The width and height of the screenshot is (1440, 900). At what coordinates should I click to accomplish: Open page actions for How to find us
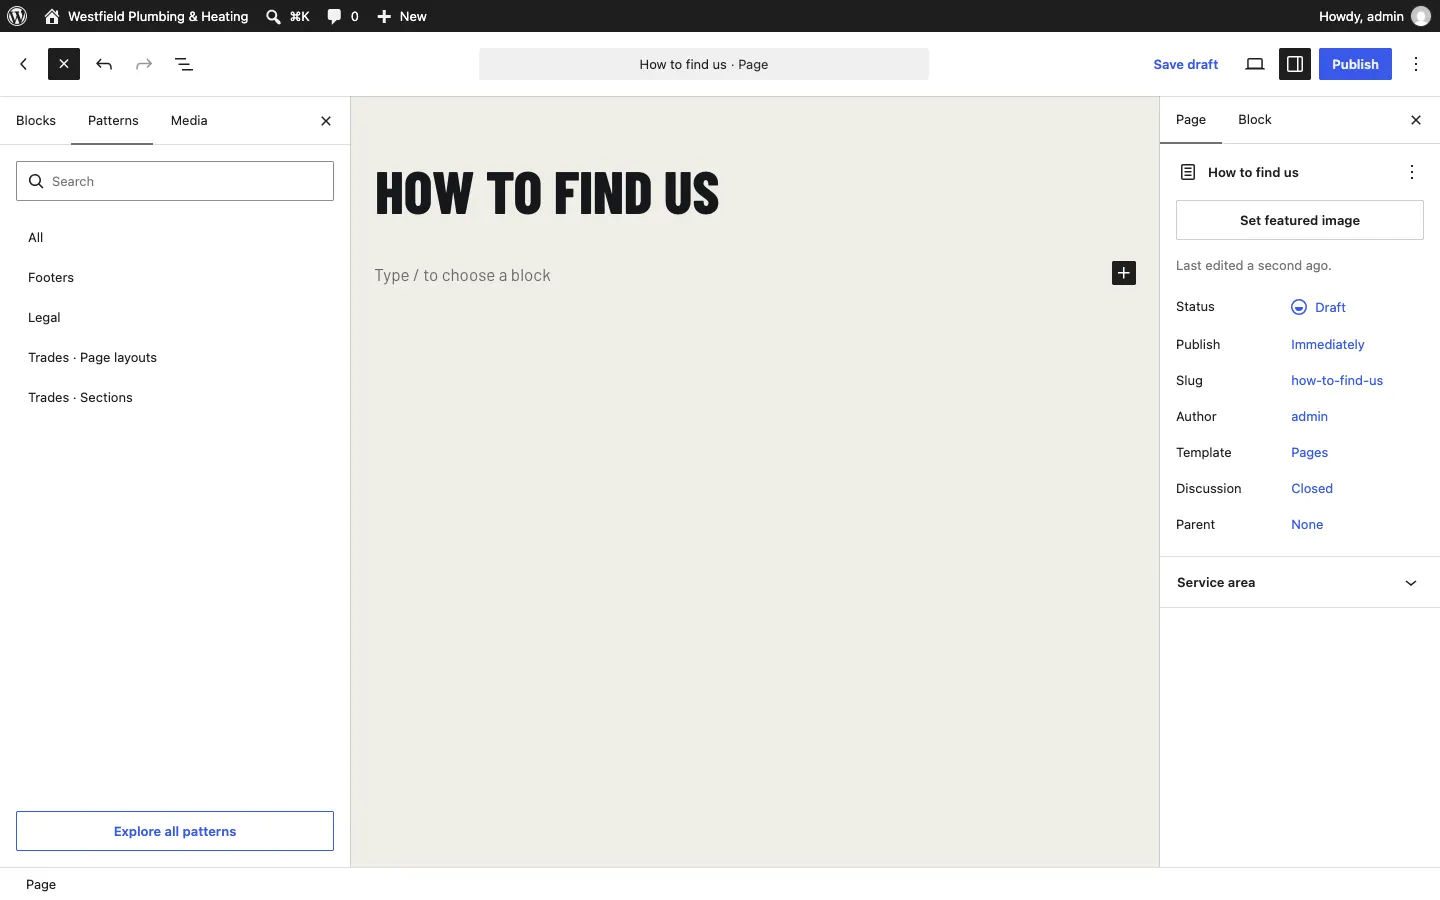(x=1412, y=172)
